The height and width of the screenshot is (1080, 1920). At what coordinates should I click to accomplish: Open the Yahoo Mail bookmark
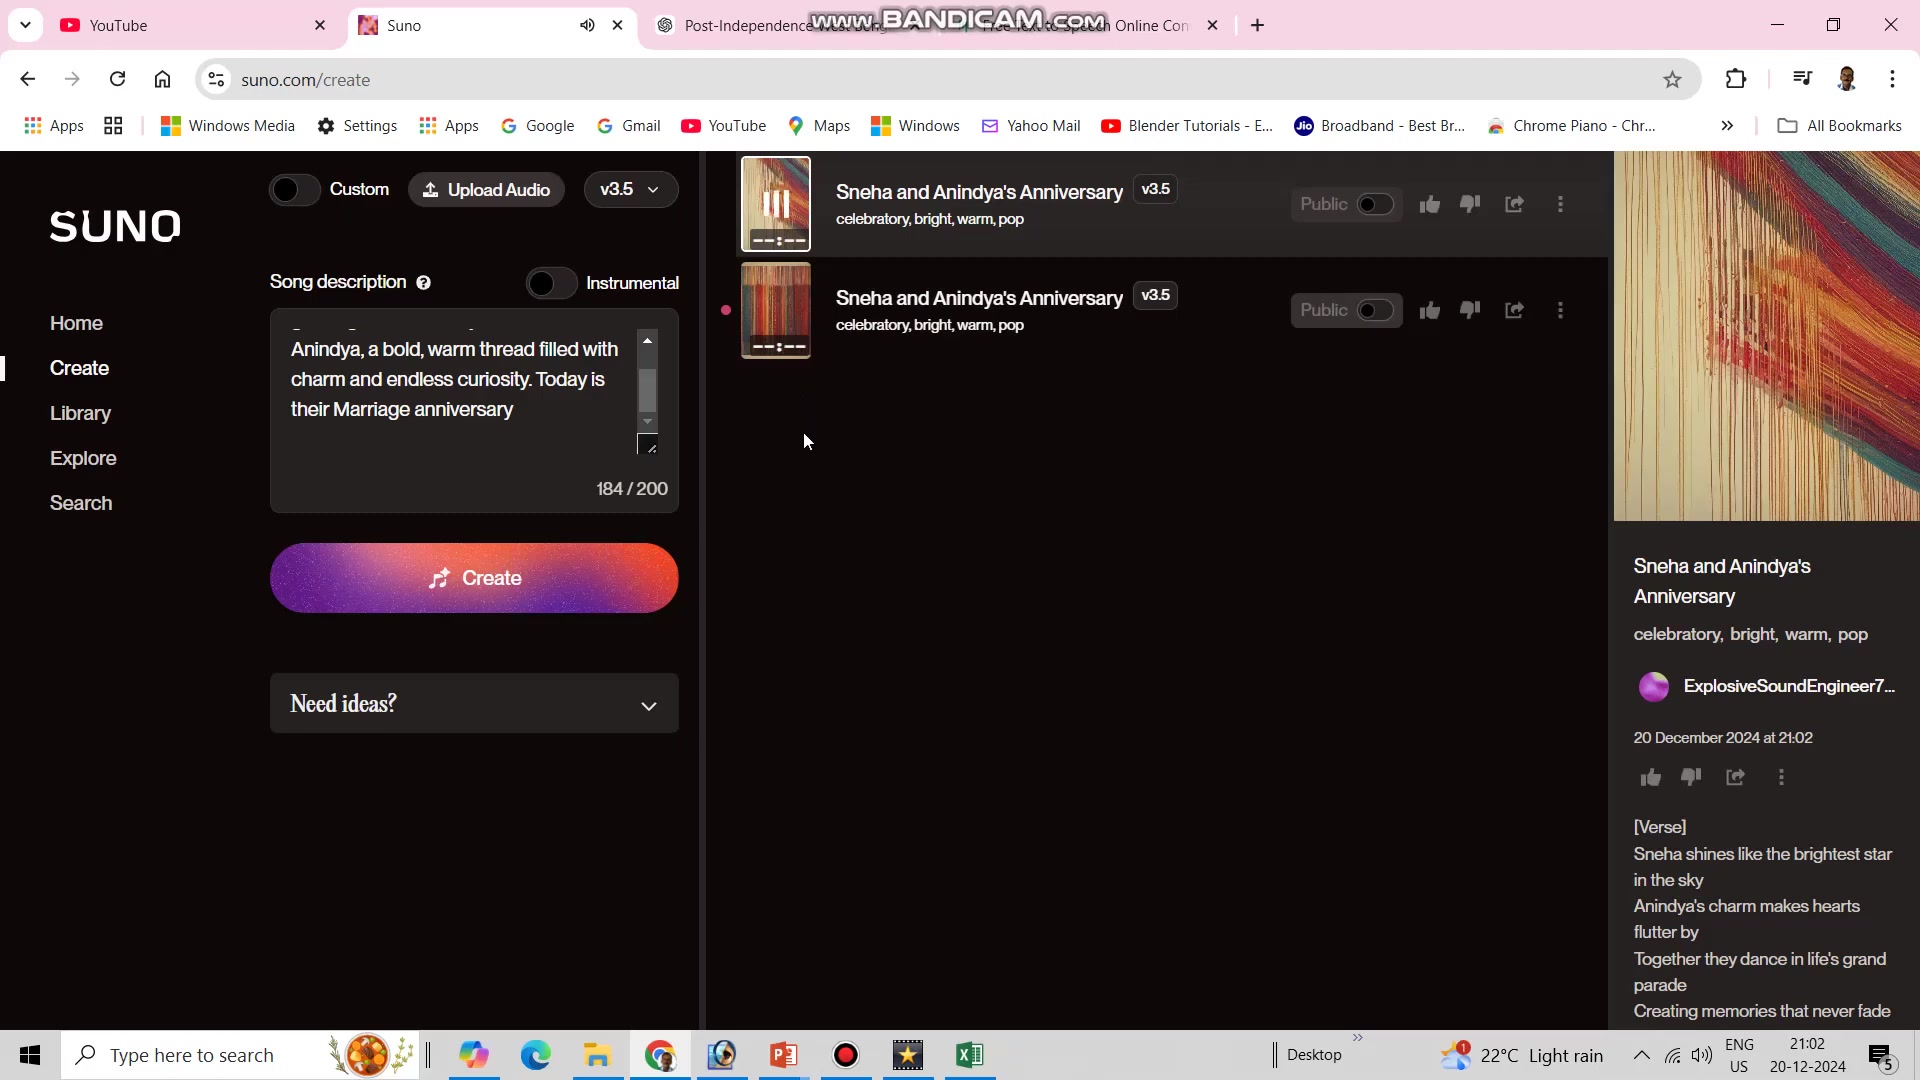point(1031,126)
